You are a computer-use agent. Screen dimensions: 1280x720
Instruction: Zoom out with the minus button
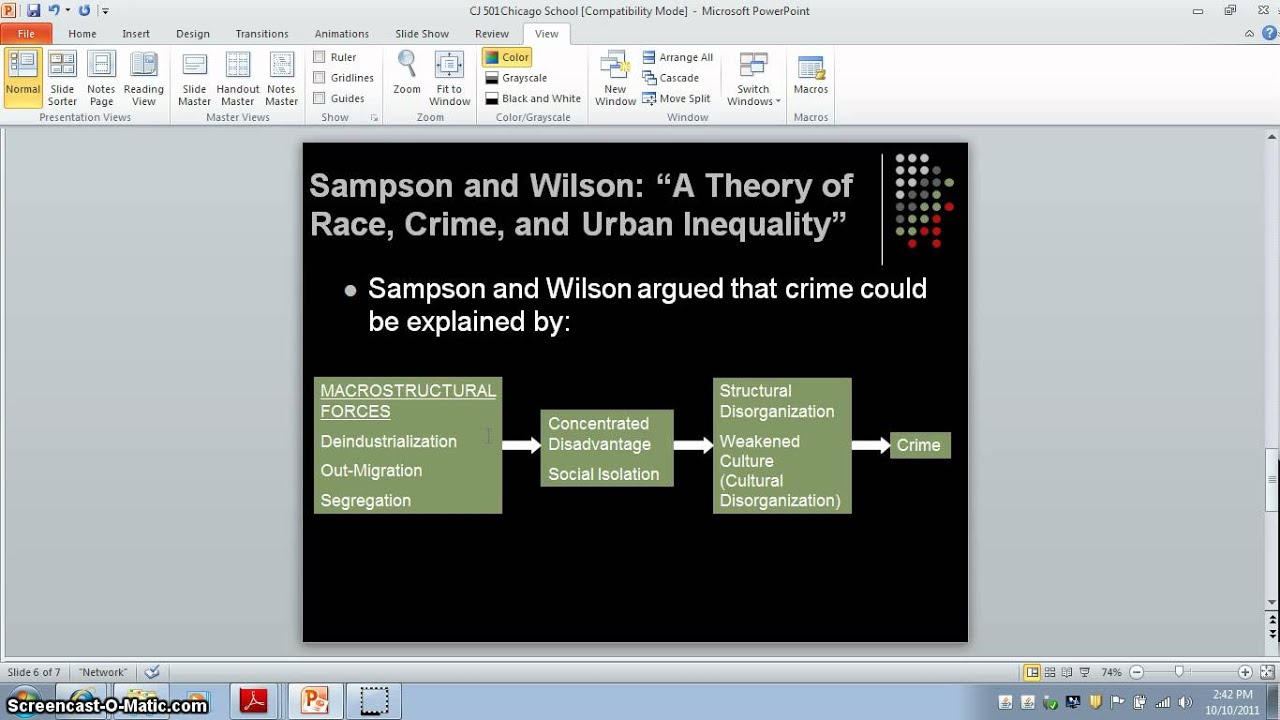click(1134, 672)
